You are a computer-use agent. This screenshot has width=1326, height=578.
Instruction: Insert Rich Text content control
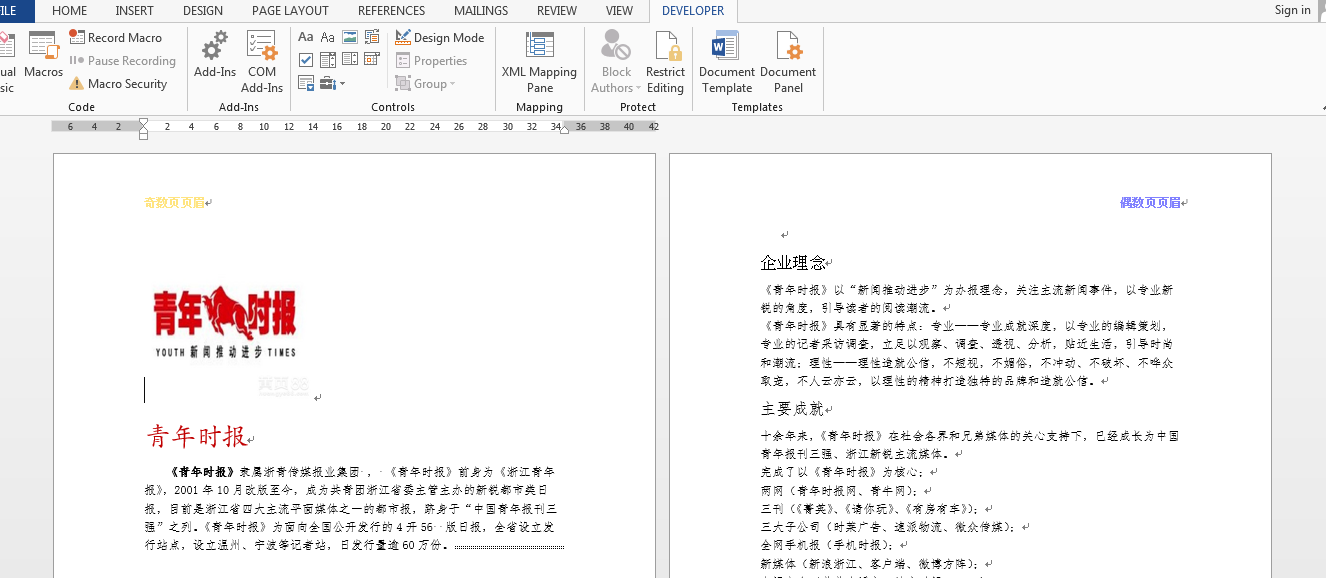(306, 37)
